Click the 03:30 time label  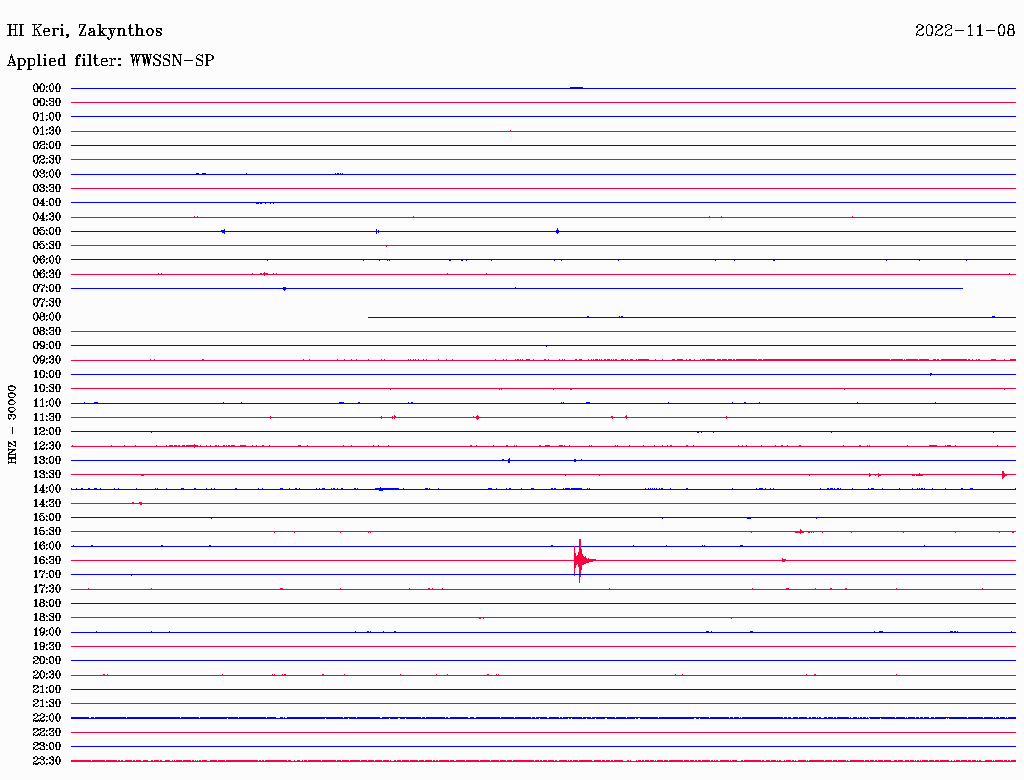pos(47,189)
